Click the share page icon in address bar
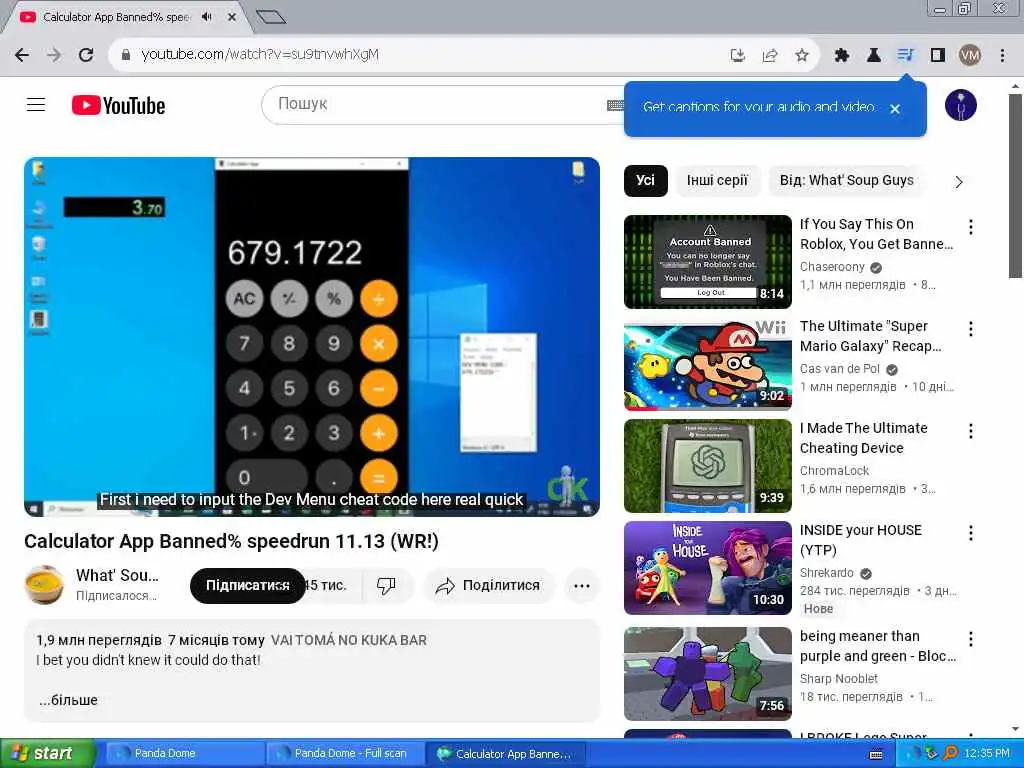 point(770,56)
